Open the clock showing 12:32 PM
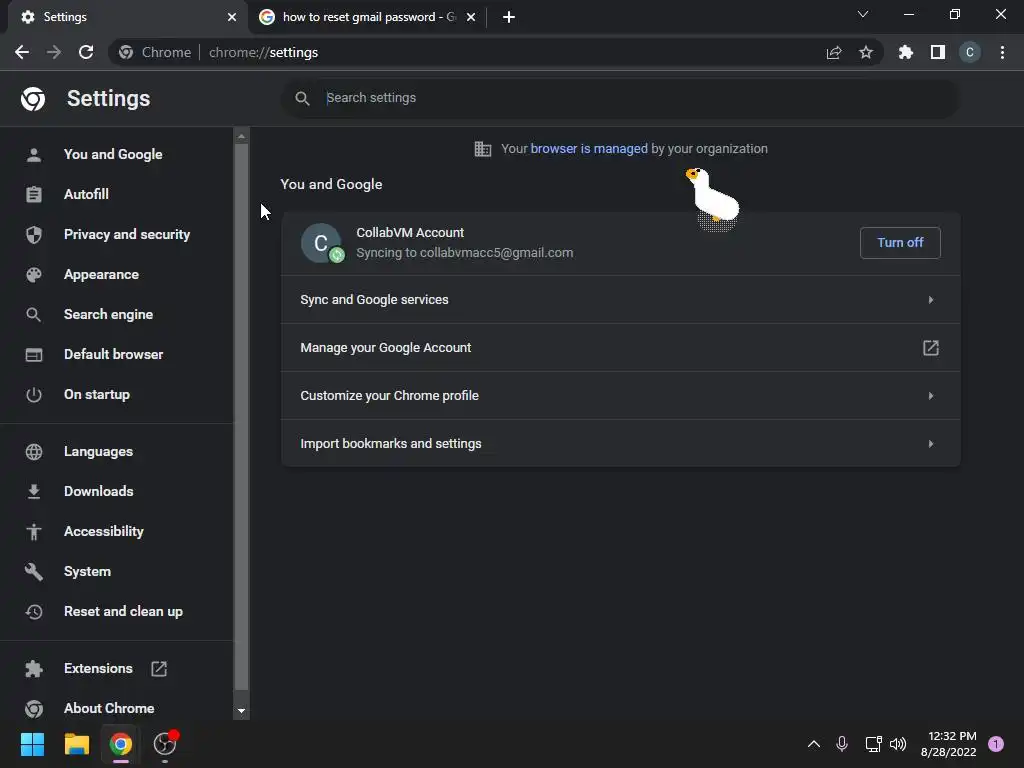Screen dimensions: 1024x768 (948, 744)
